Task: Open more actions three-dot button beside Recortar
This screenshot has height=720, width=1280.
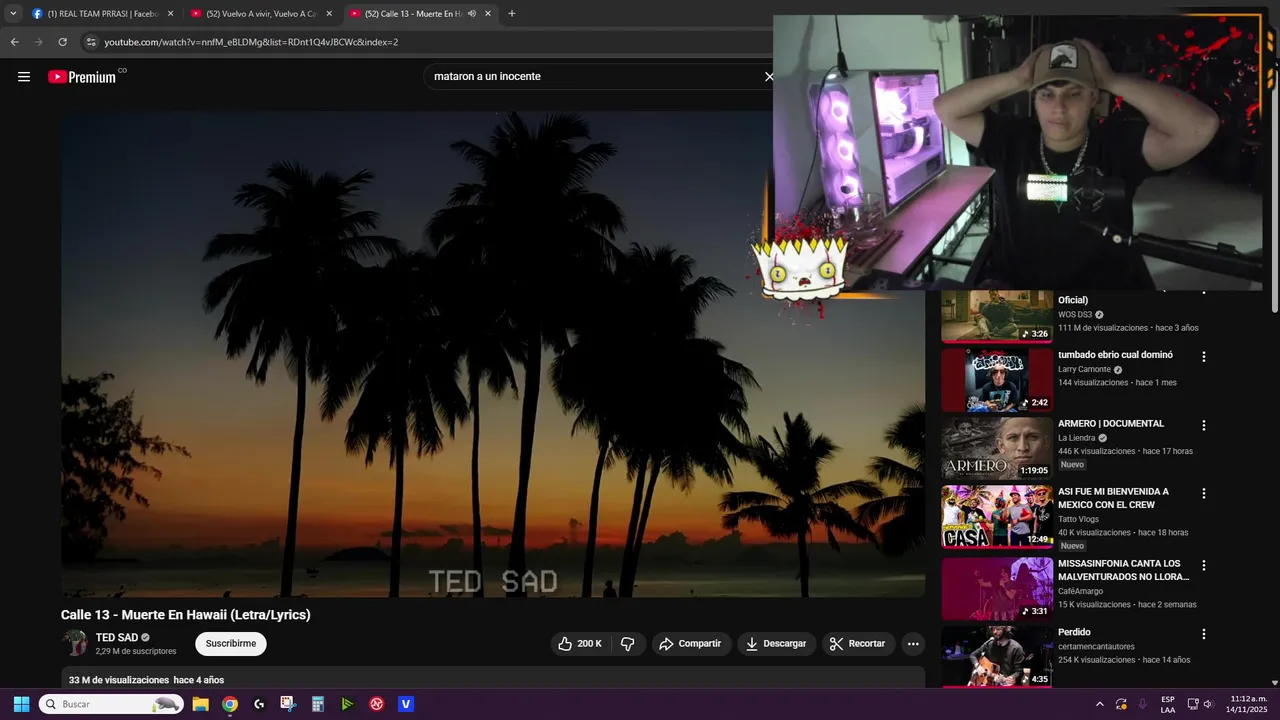Action: pyautogui.click(x=913, y=644)
